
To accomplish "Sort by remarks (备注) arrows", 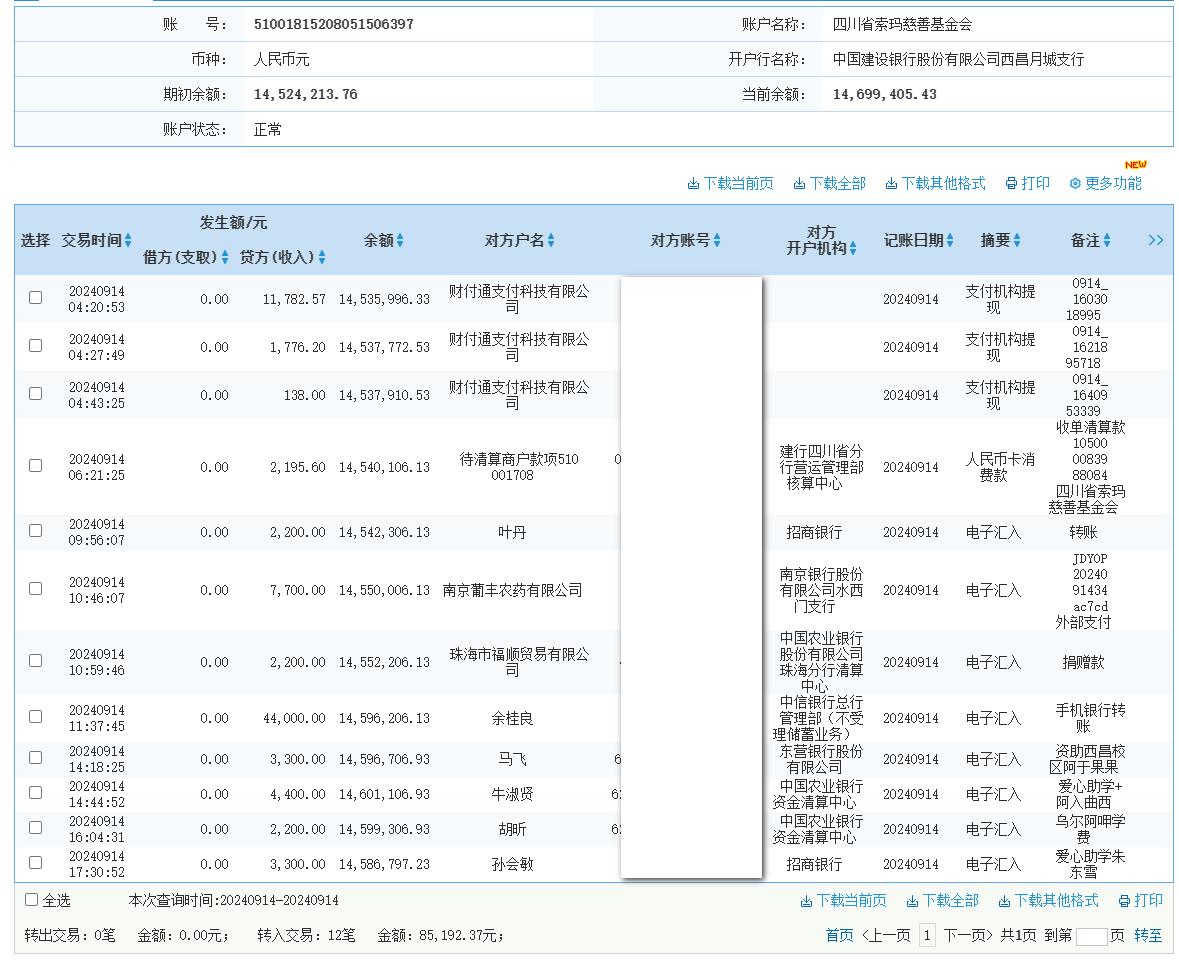I will coord(1107,240).
